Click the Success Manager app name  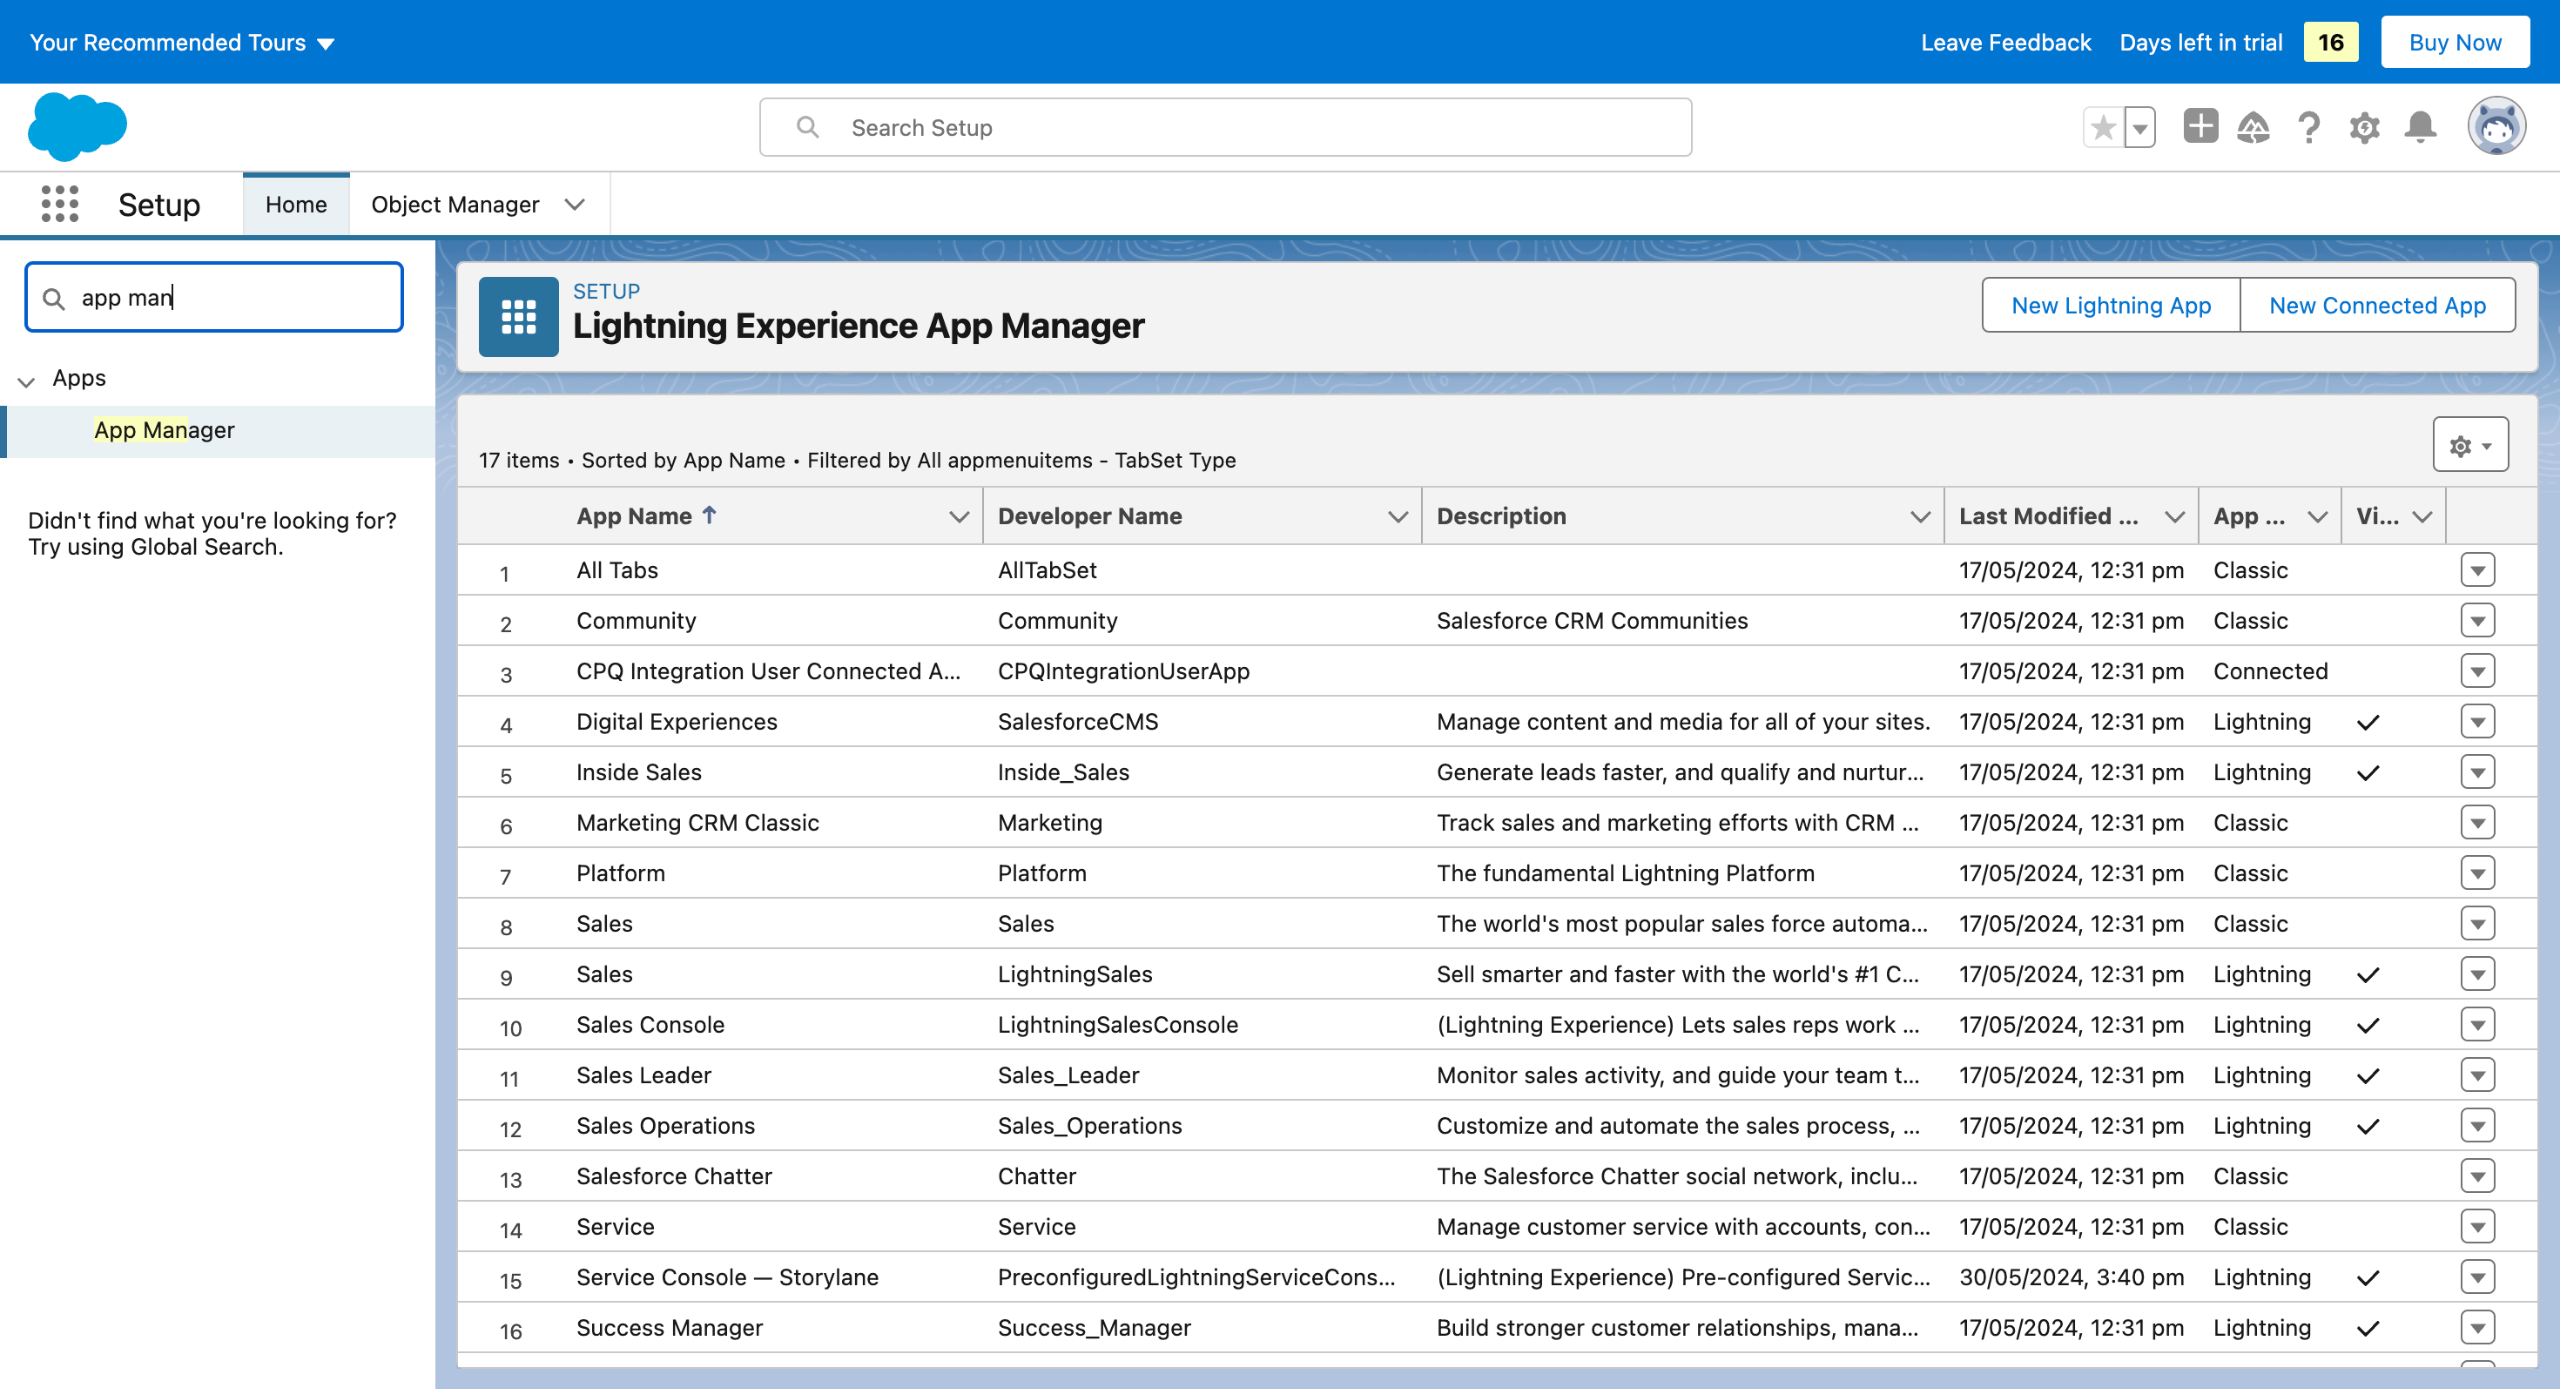pos(669,1327)
